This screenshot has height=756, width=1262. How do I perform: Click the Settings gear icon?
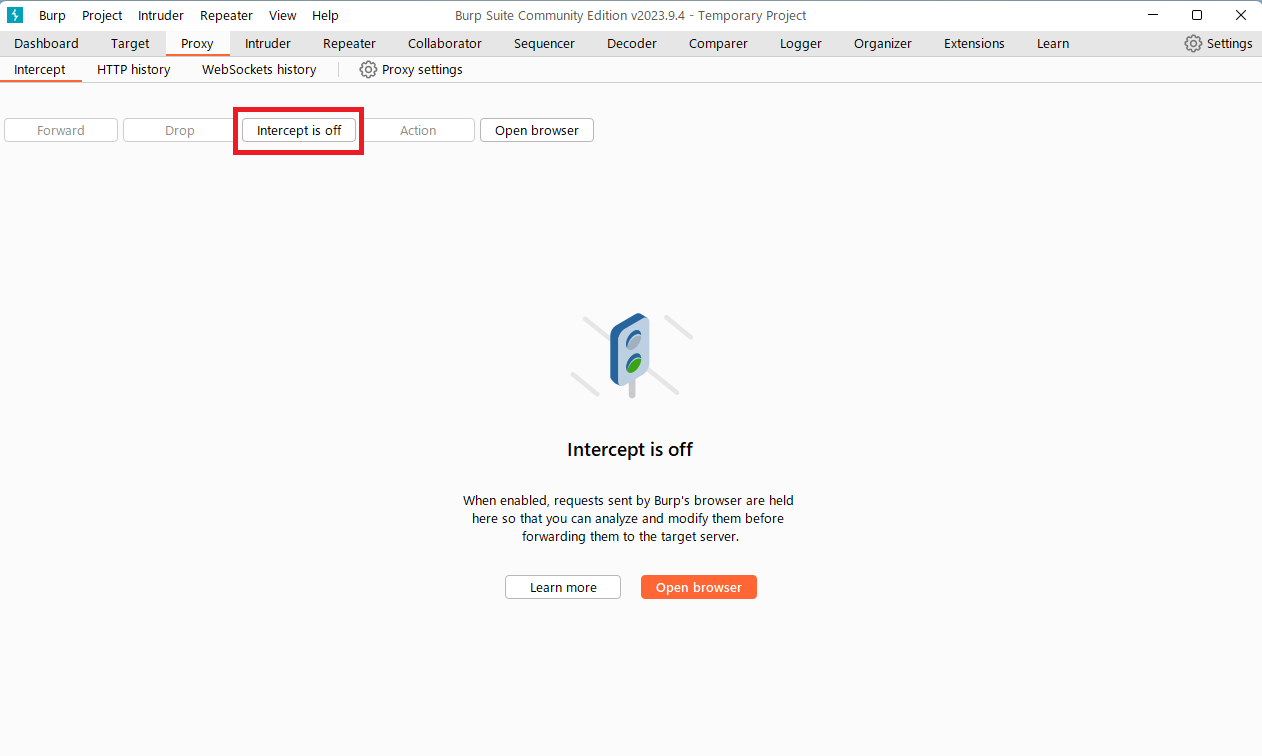[x=1193, y=44]
